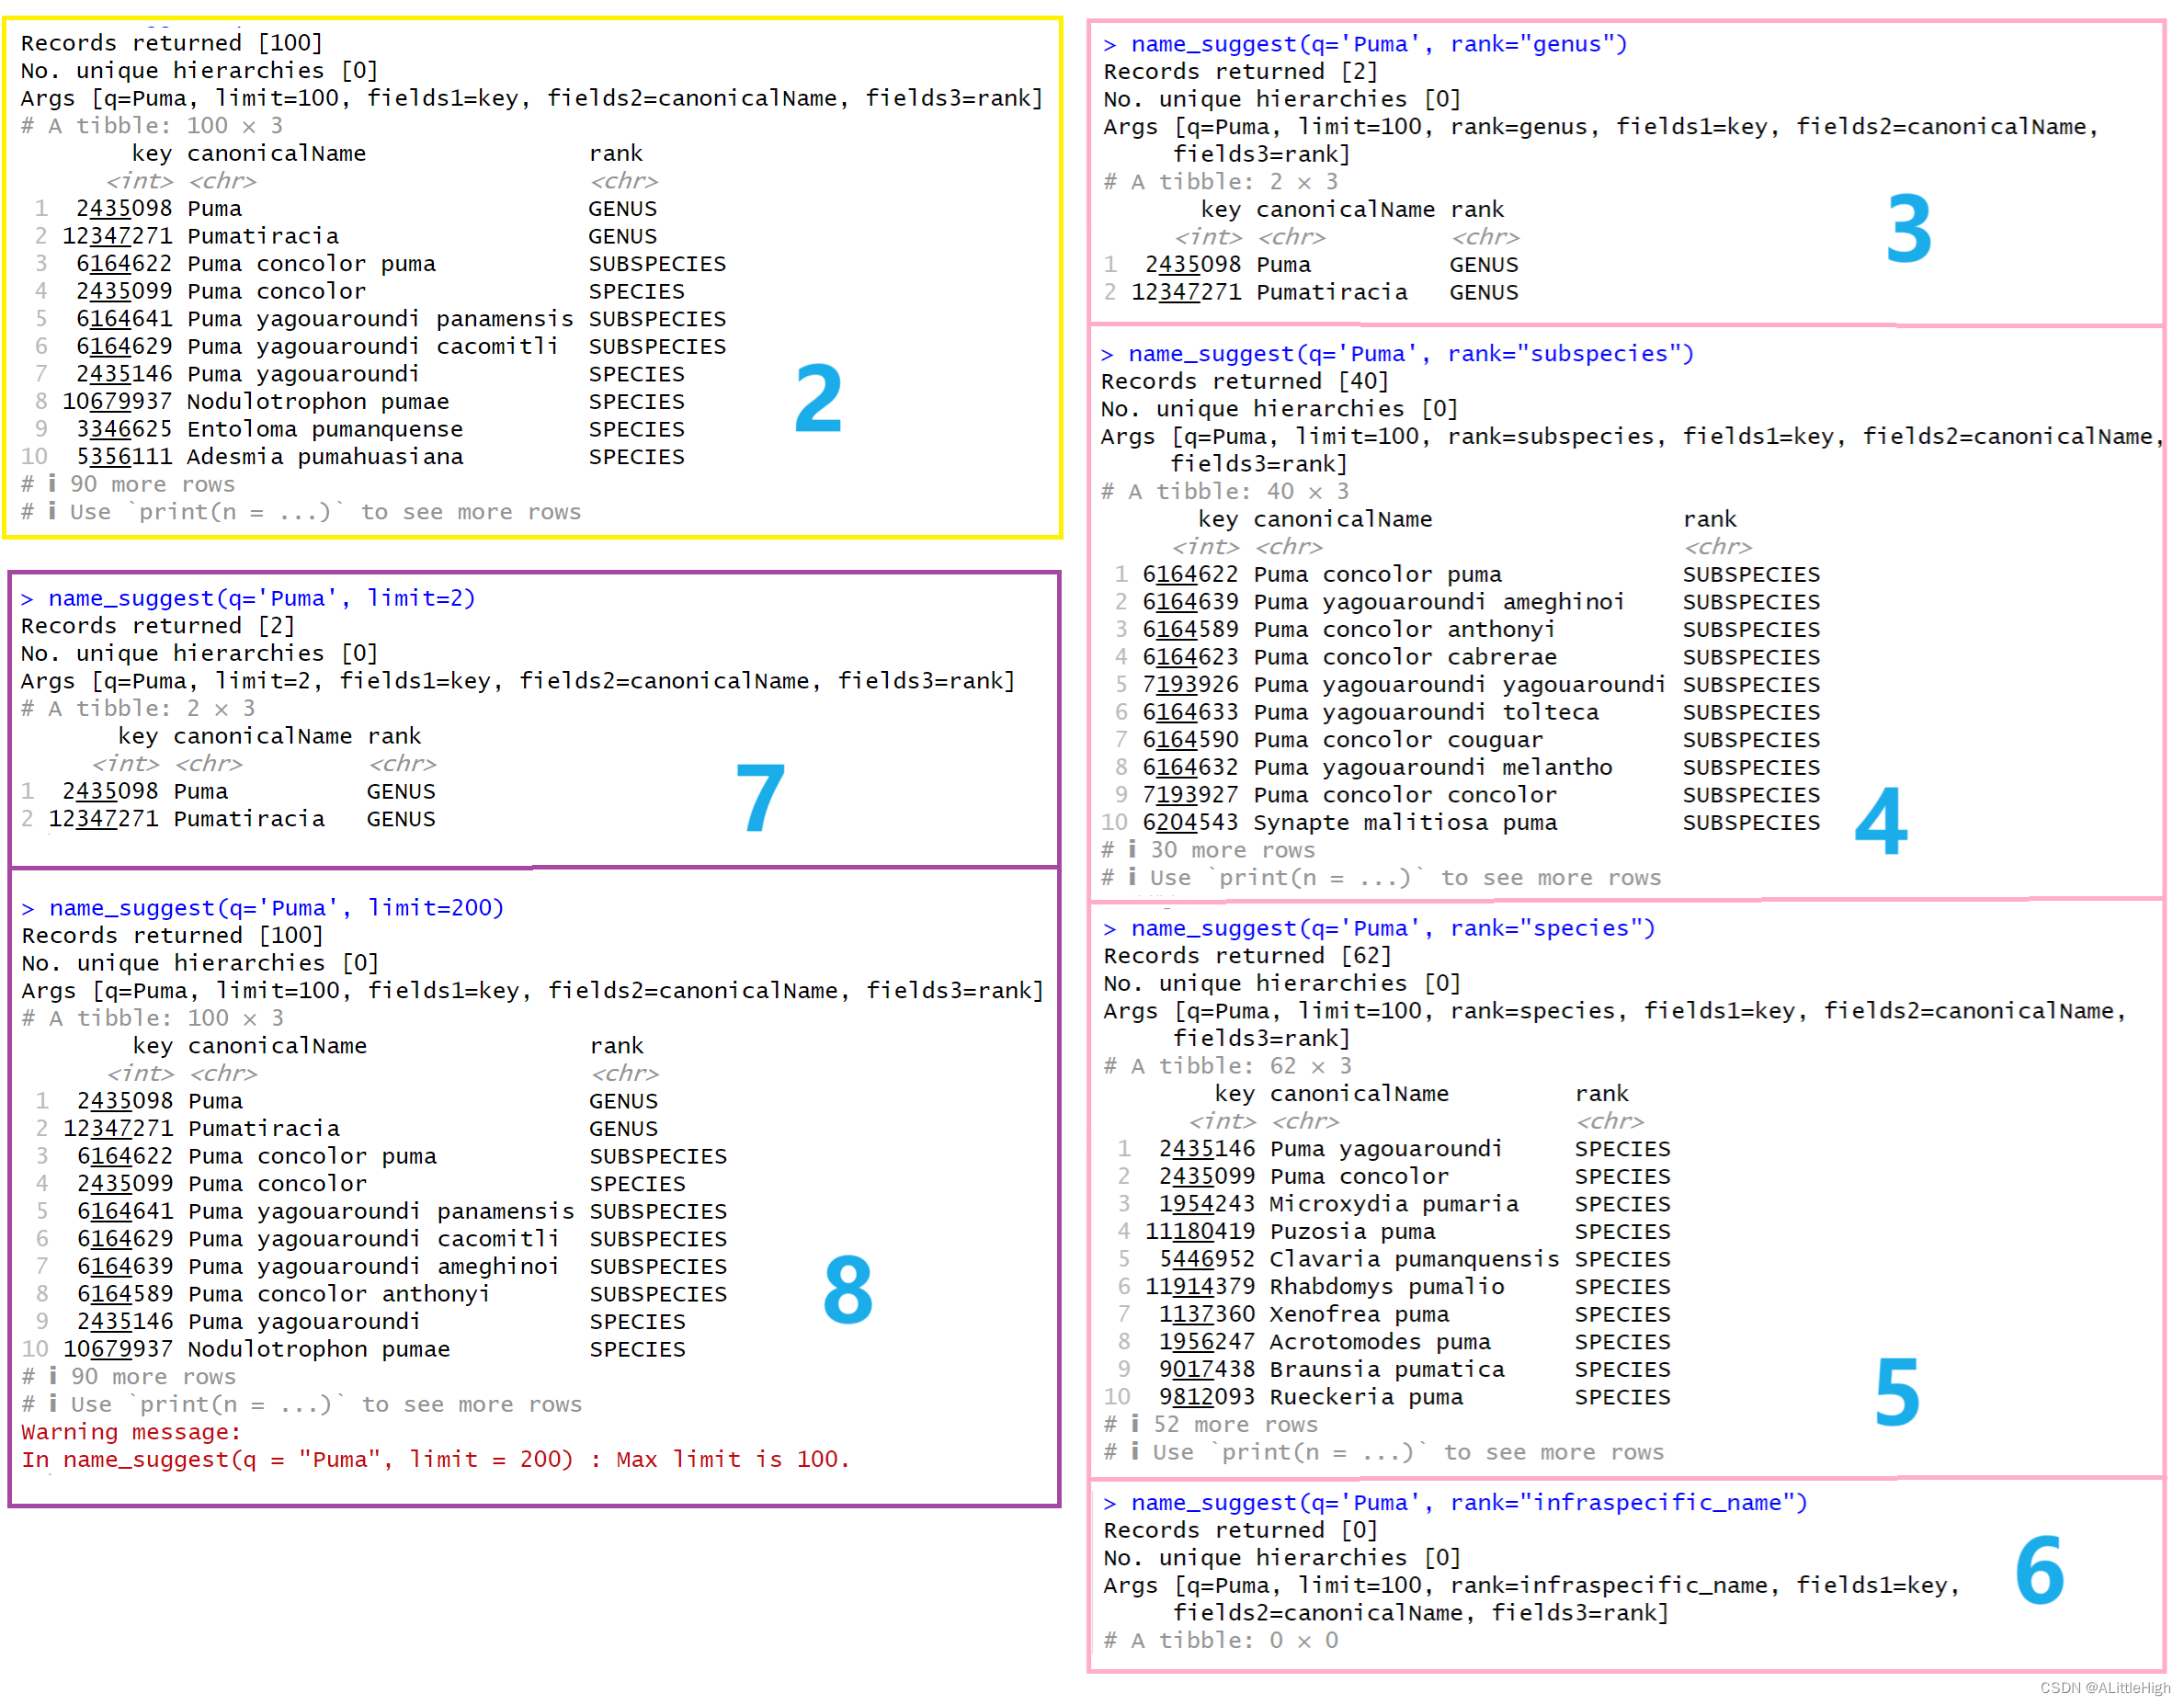Select 'Puma yagouaroundi melantho' name

[1433, 768]
